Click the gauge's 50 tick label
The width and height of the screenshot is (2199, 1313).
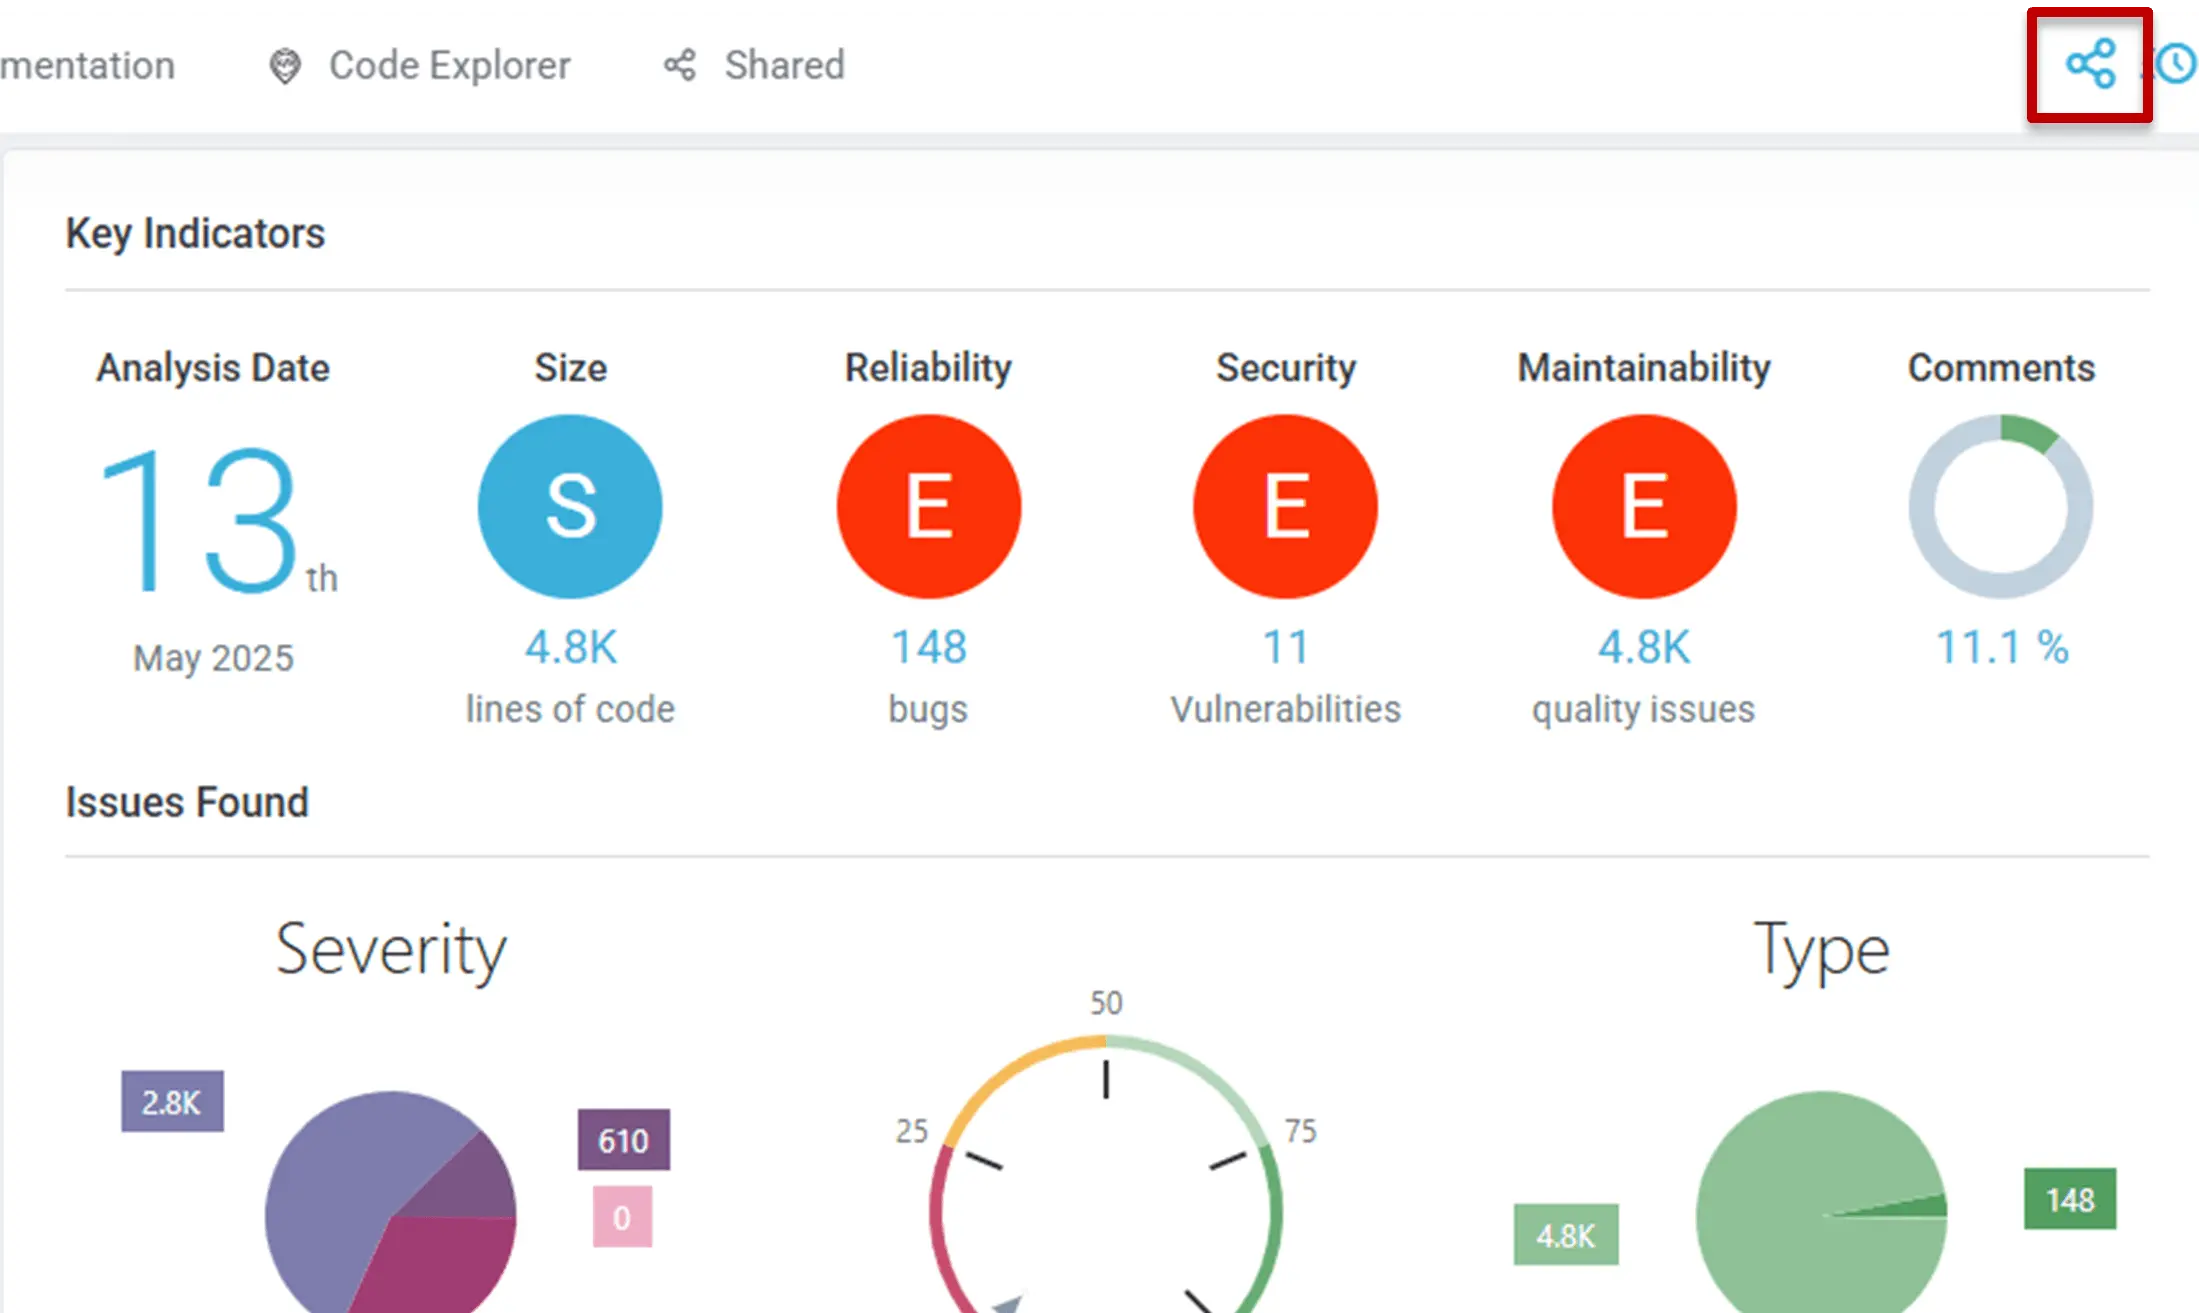click(x=1106, y=1003)
